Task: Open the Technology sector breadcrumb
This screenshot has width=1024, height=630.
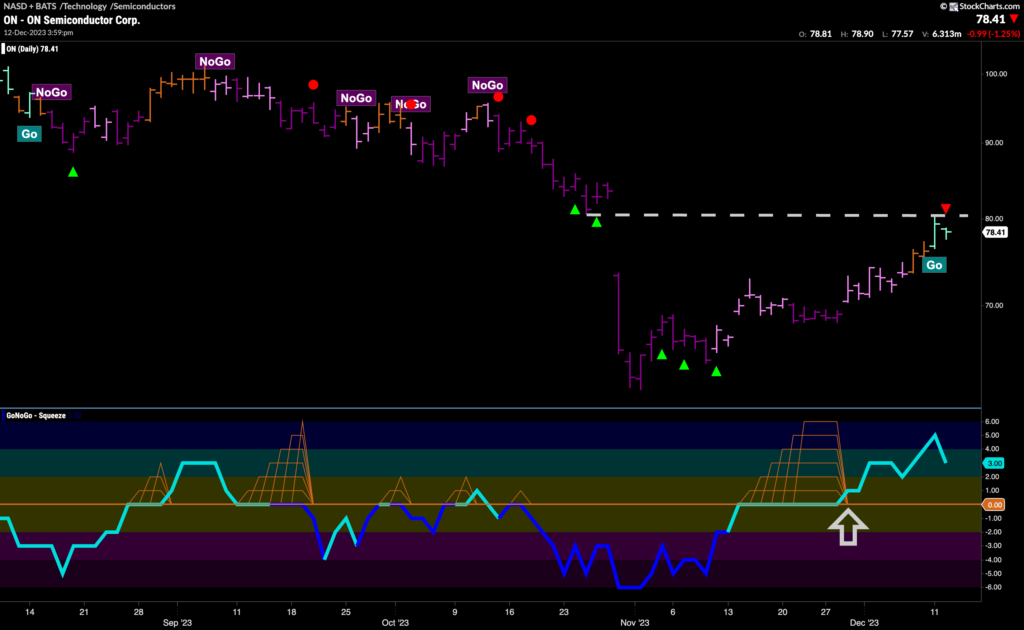Action: click(x=86, y=7)
